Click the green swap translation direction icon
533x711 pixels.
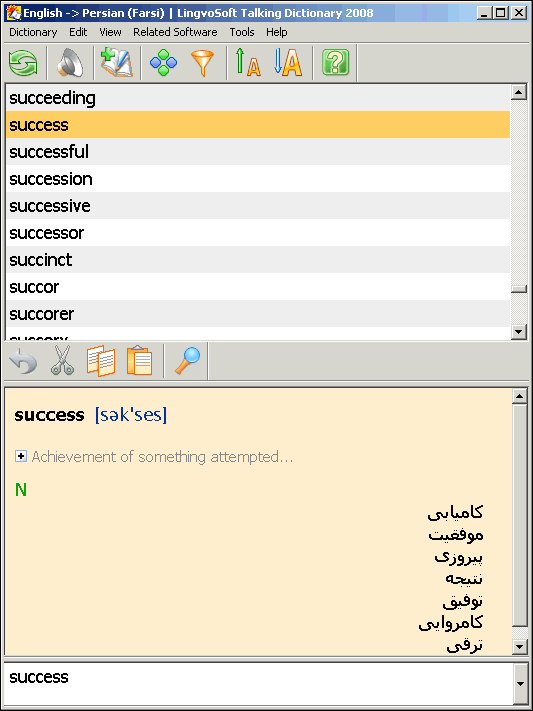tap(24, 63)
